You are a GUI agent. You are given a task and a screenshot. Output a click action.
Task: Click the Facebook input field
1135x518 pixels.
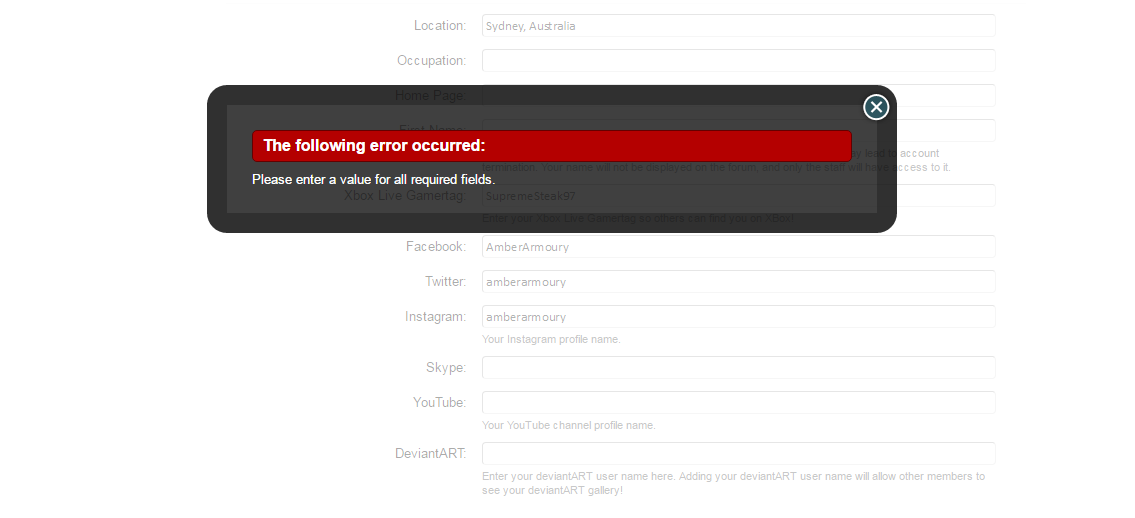point(738,247)
